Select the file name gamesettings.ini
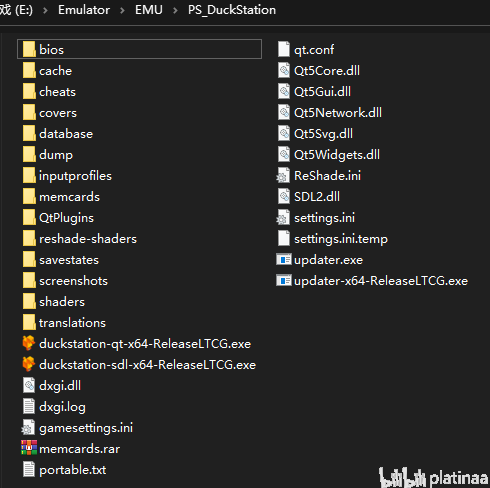Viewport: 490px width, 488px height. point(86,428)
